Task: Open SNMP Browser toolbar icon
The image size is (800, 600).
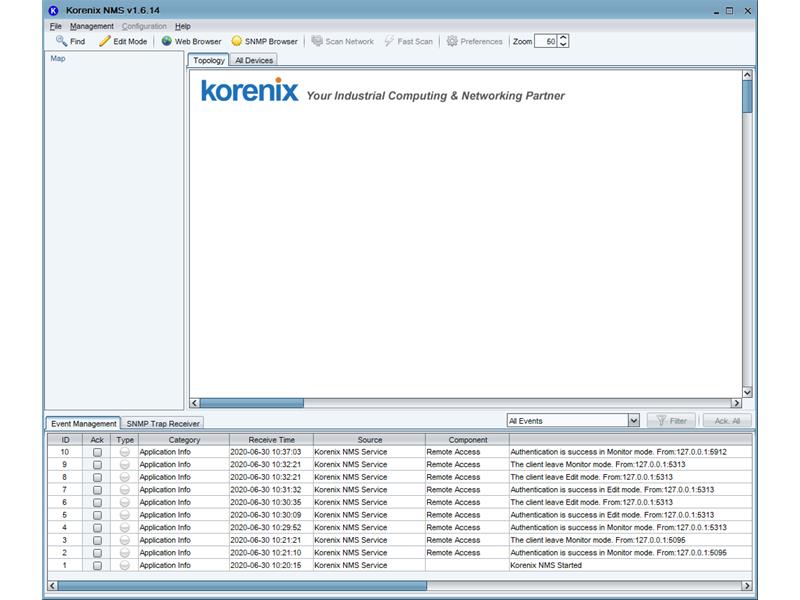Action: 236,41
